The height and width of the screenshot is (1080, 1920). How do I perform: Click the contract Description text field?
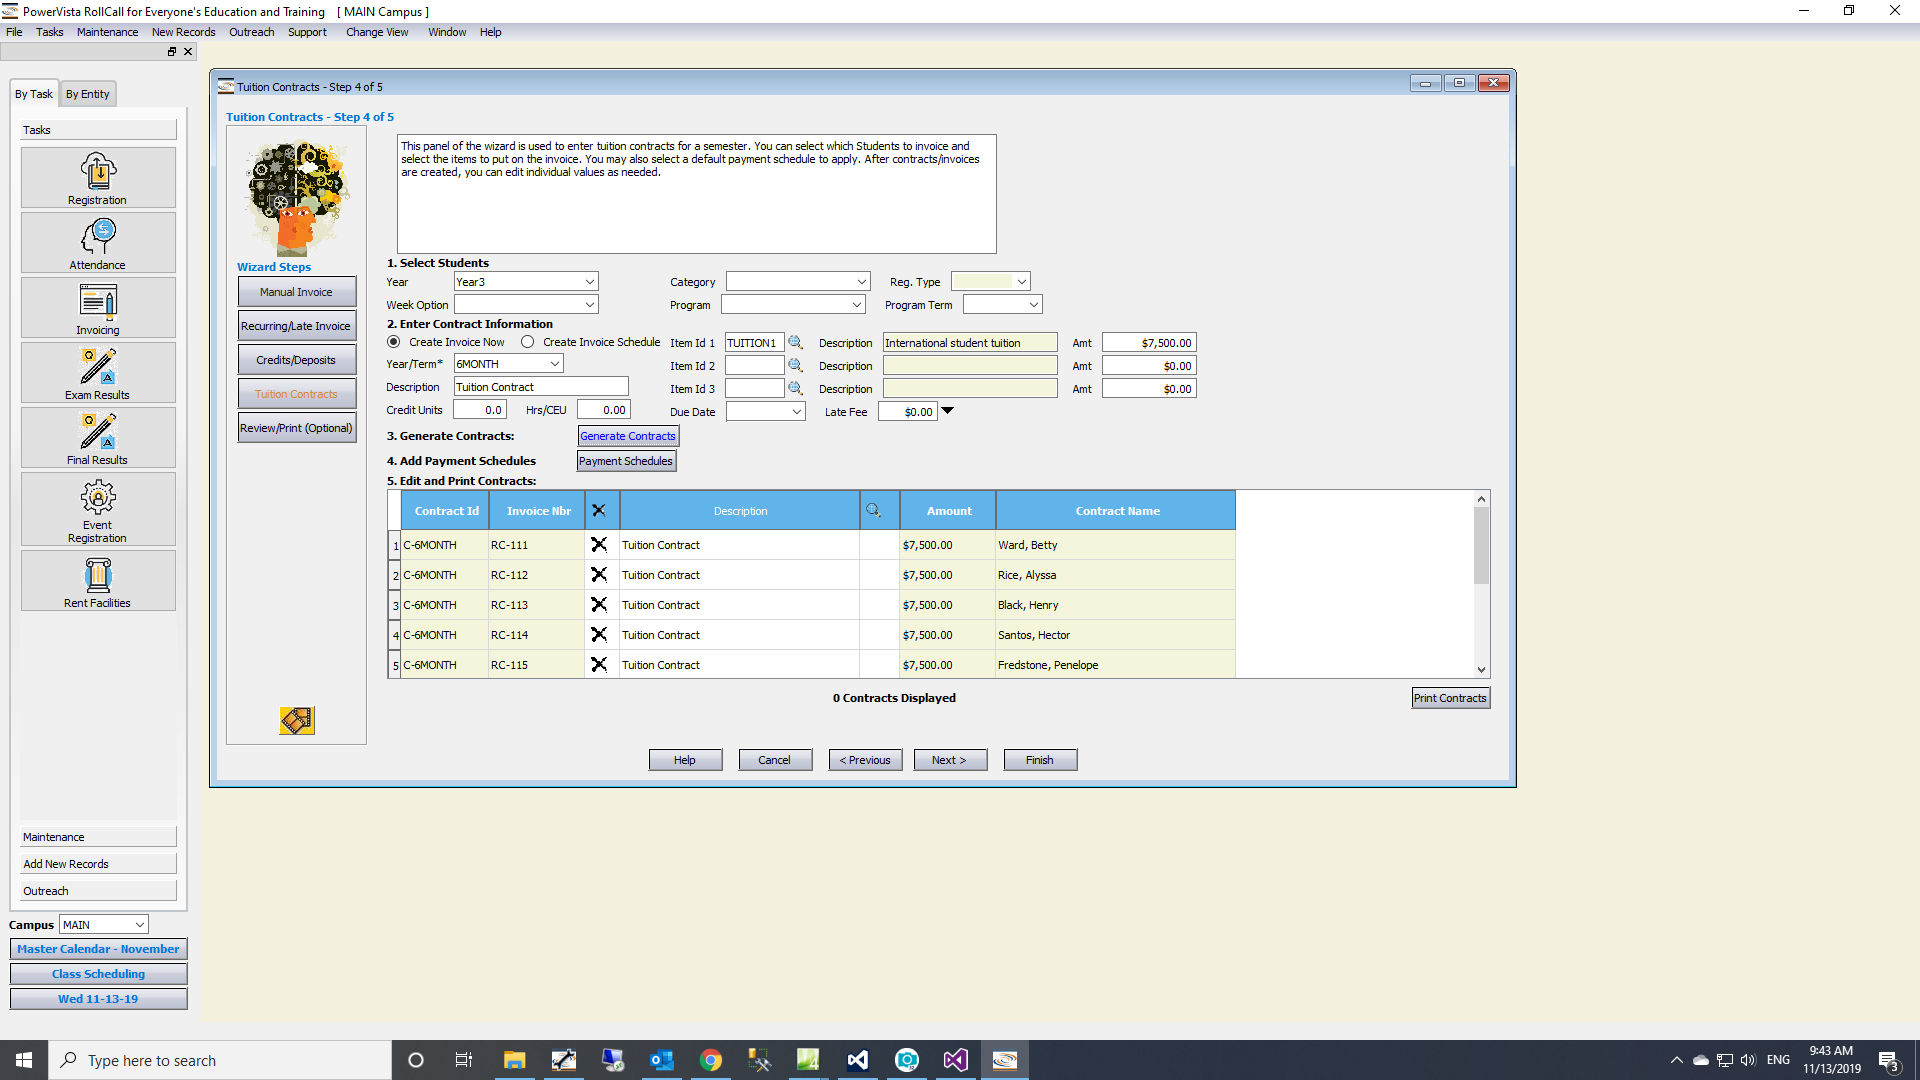[541, 387]
